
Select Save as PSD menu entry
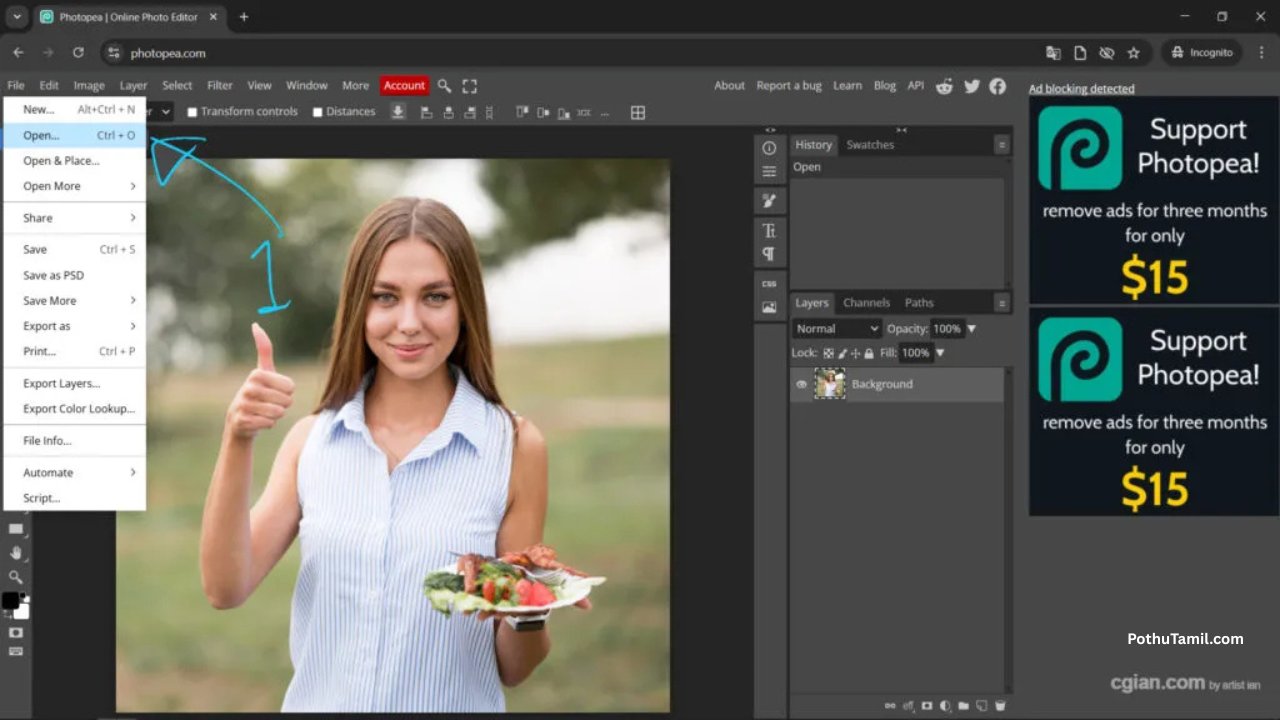pos(75,275)
